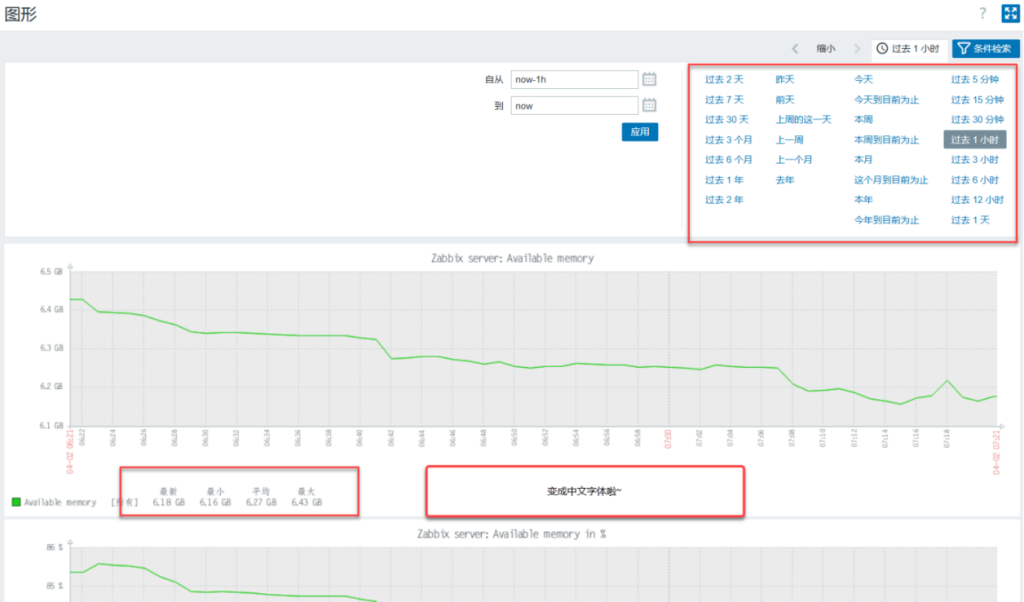Click the 缩小 zoom out button
The height and width of the screenshot is (602, 1024).
click(825, 48)
